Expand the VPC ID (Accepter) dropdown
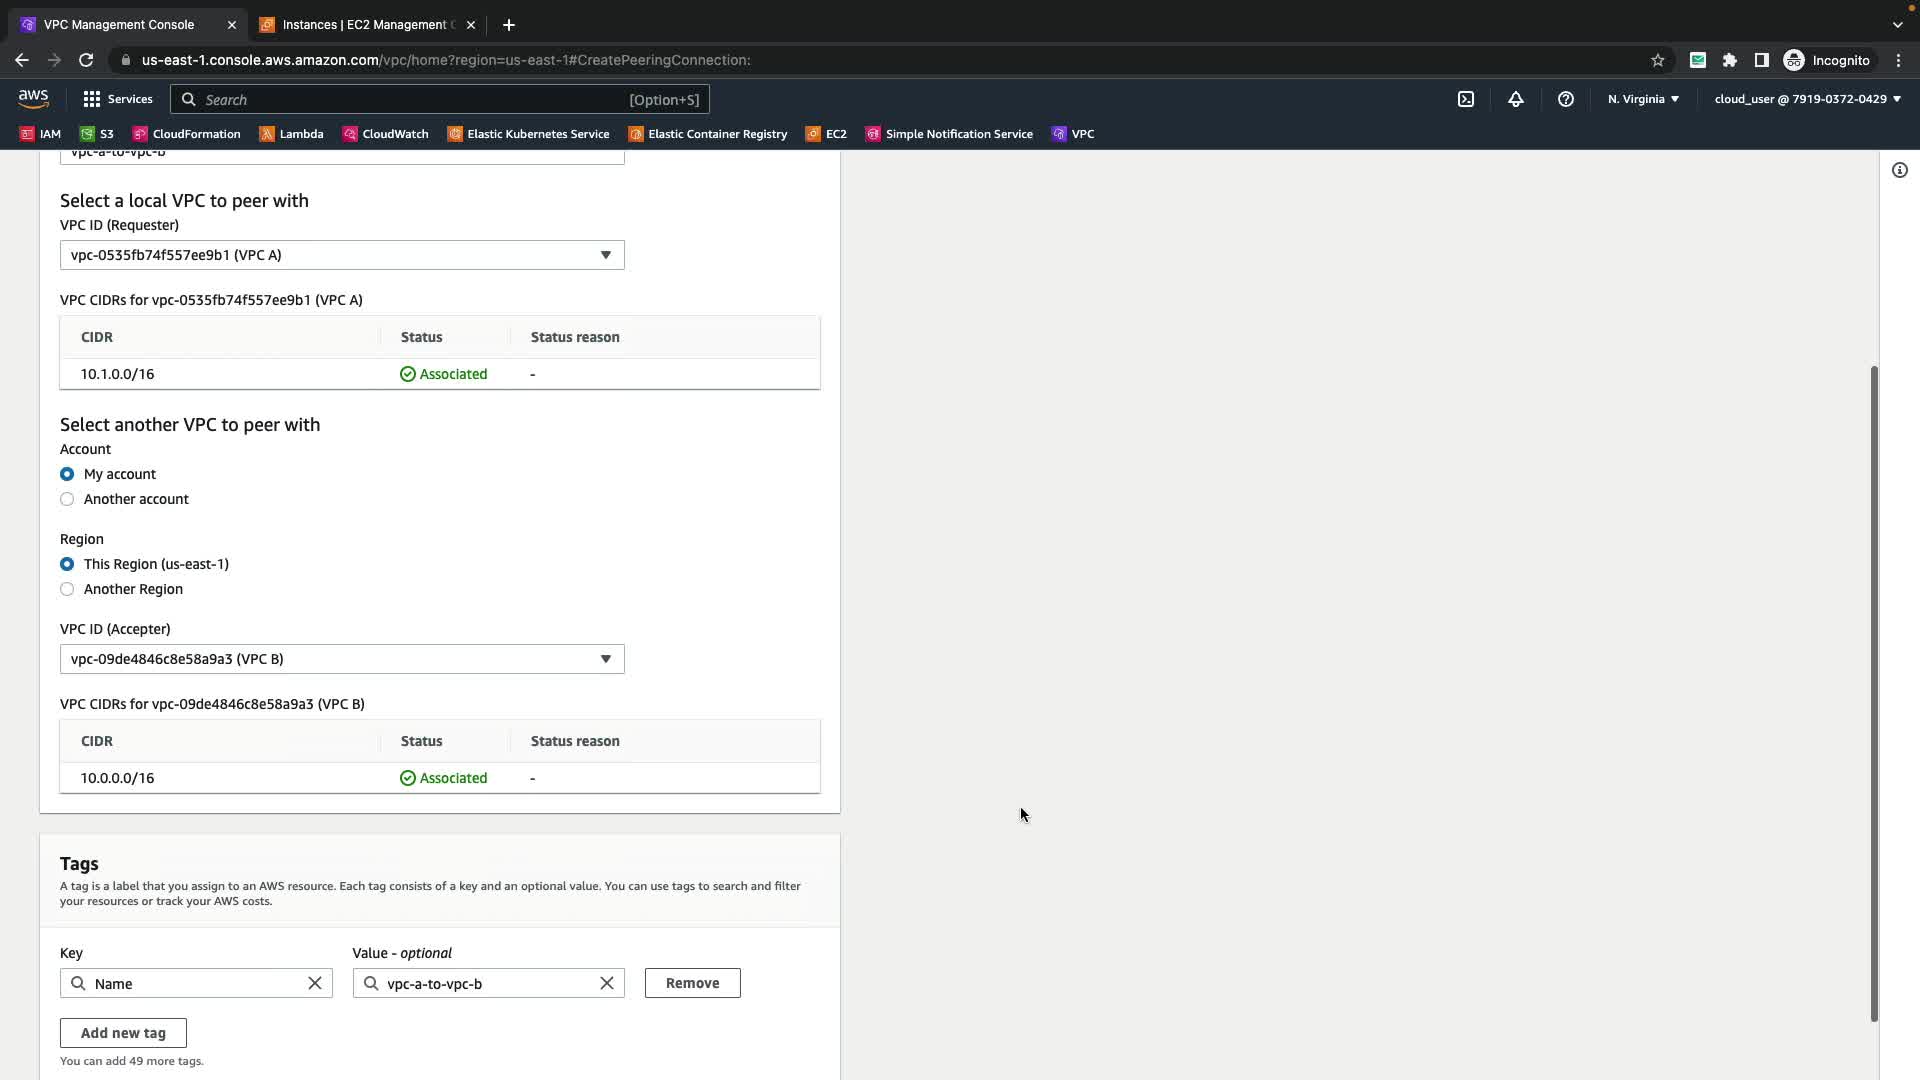 342,659
